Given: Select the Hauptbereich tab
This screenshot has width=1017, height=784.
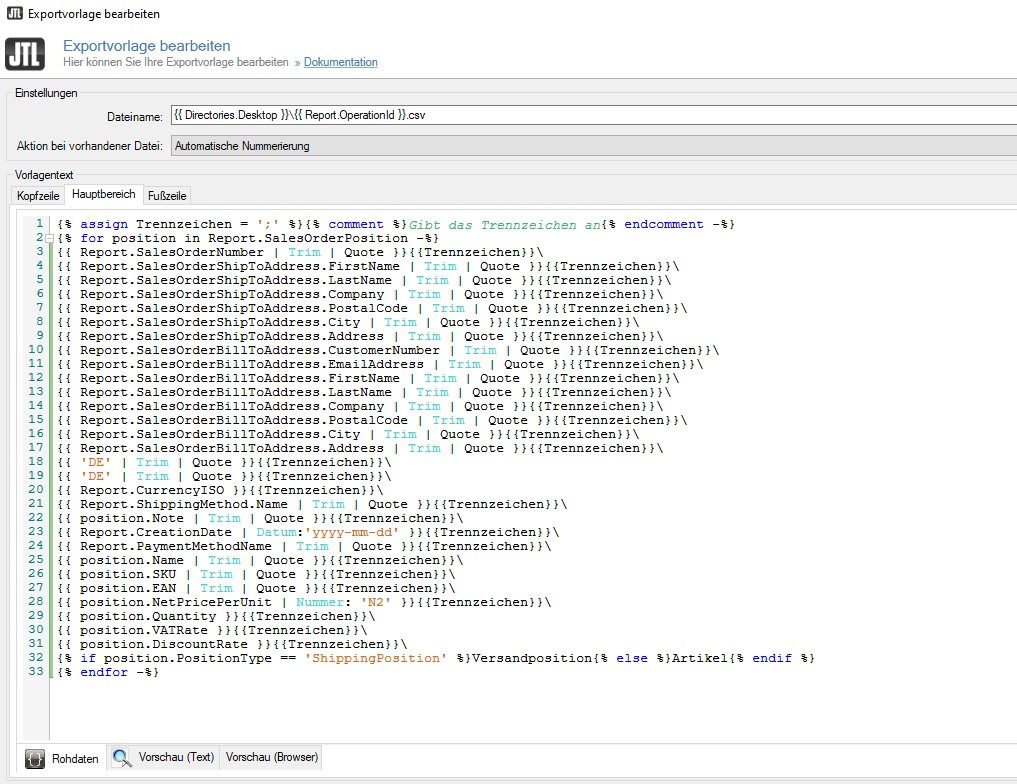Looking at the screenshot, I should pos(103,195).
